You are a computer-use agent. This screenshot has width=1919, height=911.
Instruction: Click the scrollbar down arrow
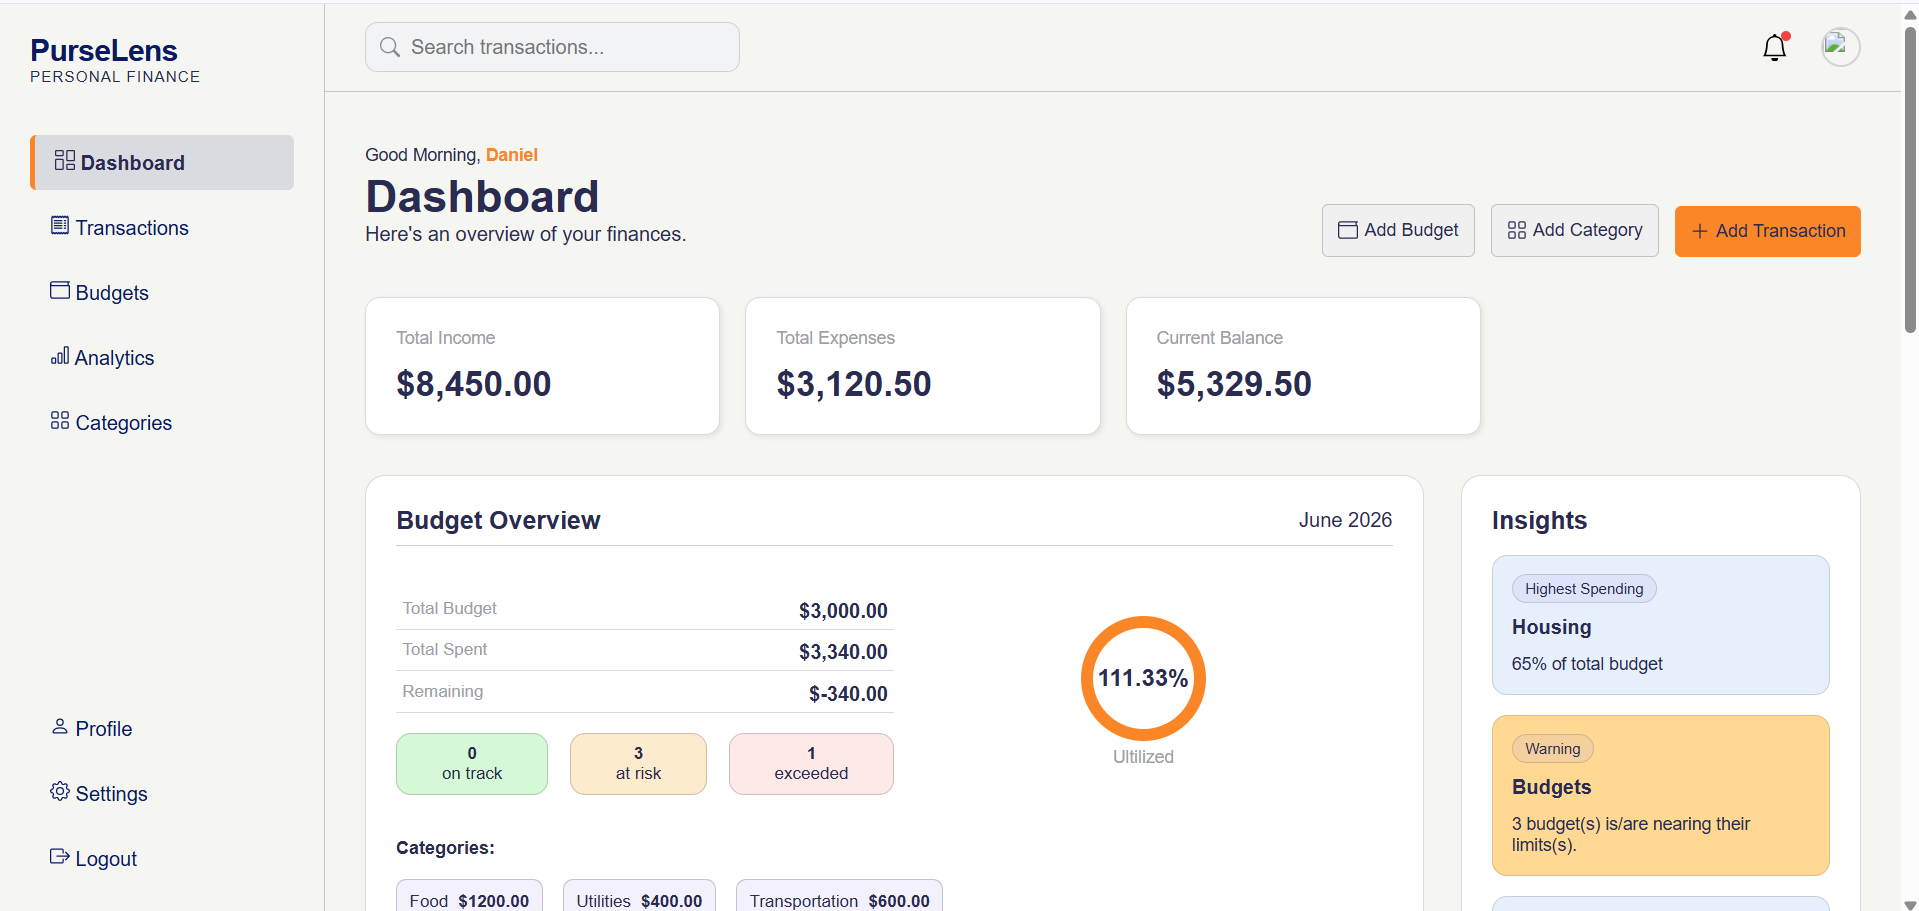(x=1910, y=904)
